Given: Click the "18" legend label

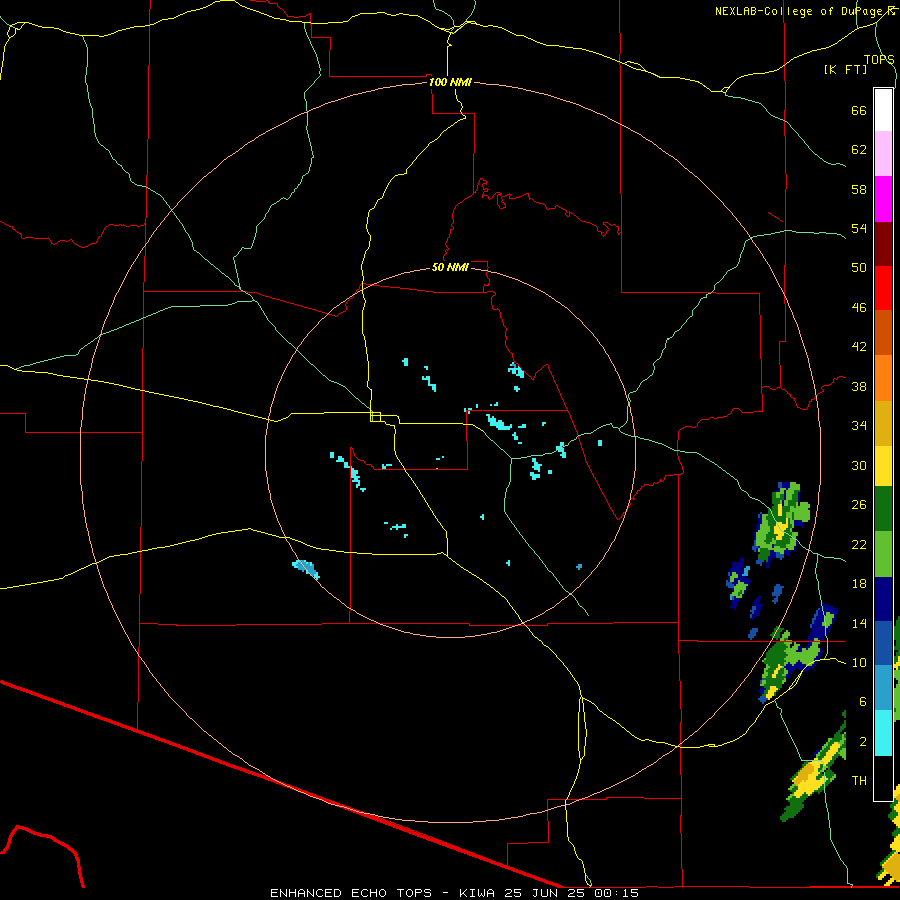Looking at the screenshot, I should click(859, 584).
